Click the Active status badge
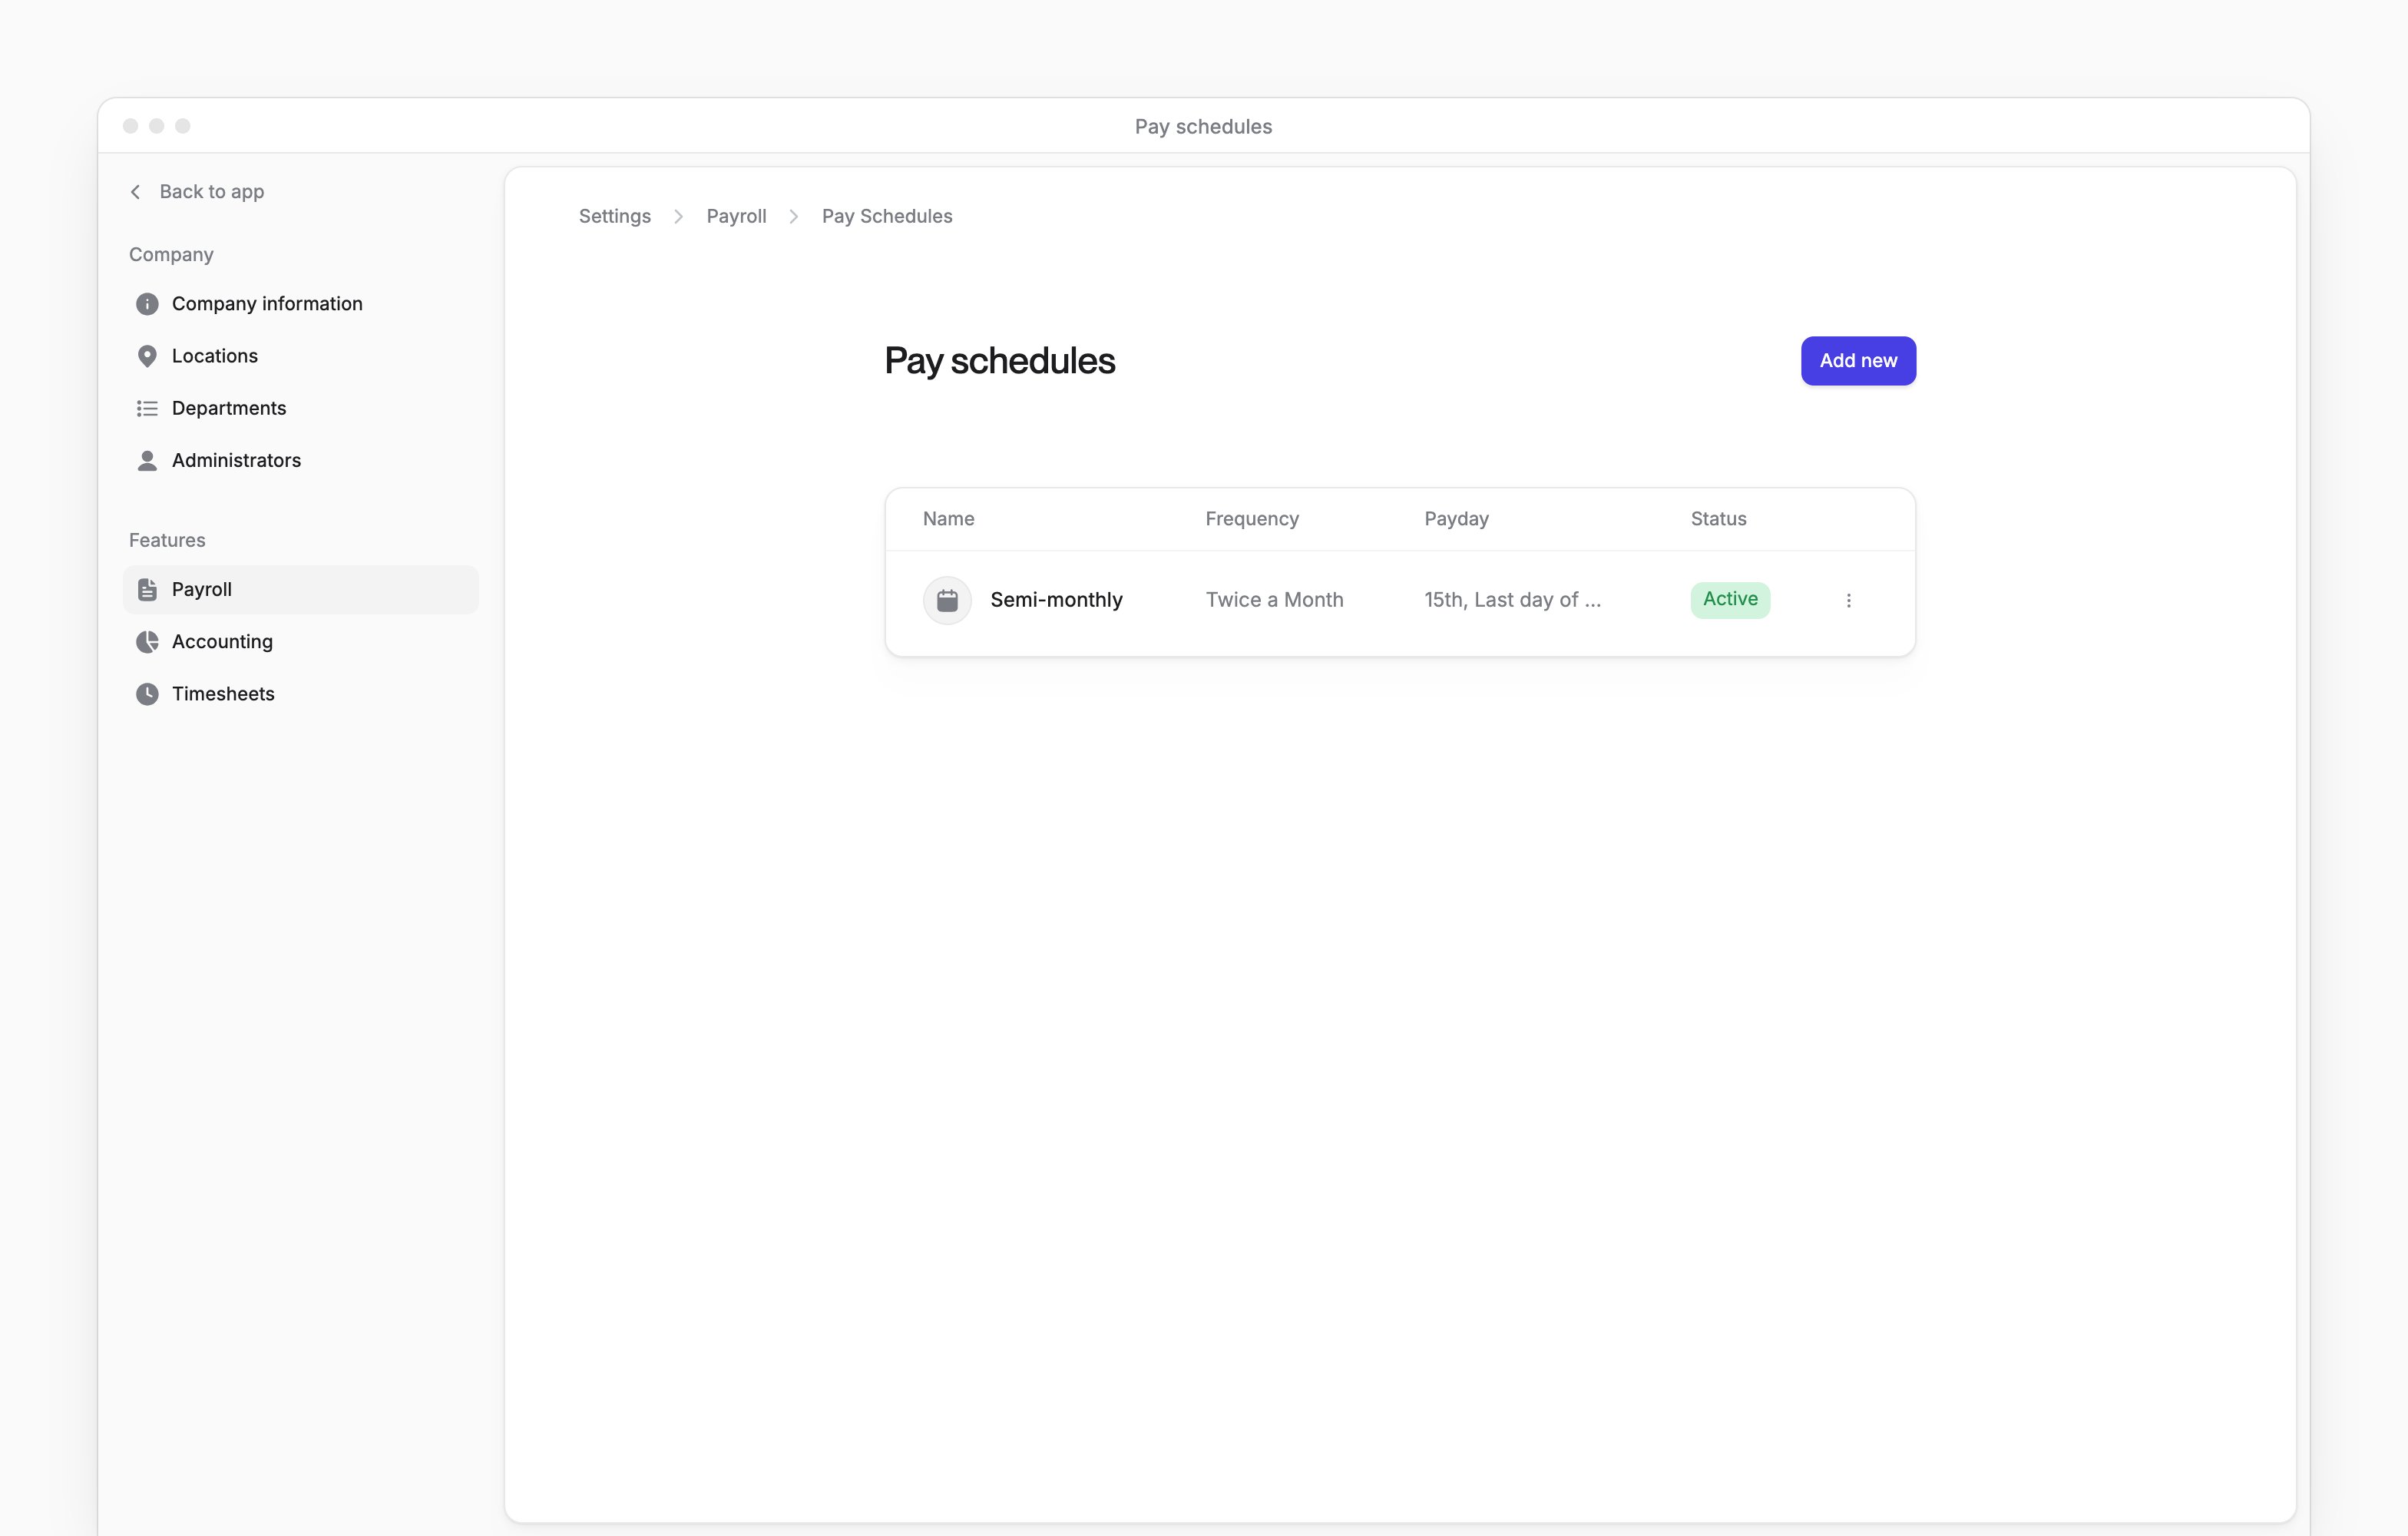The height and width of the screenshot is (1536, 2408). (1730, 599)
